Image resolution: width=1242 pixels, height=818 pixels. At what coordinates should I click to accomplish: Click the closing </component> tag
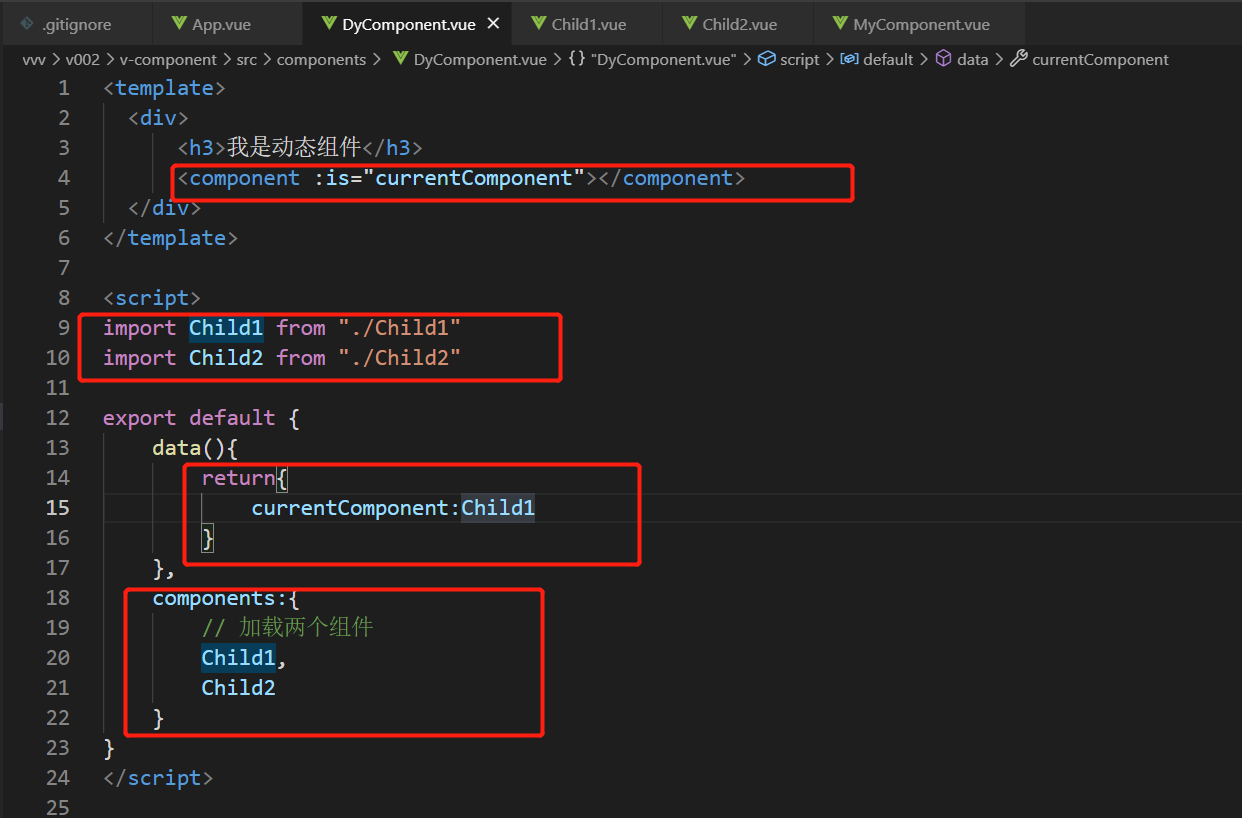(672, 178)
